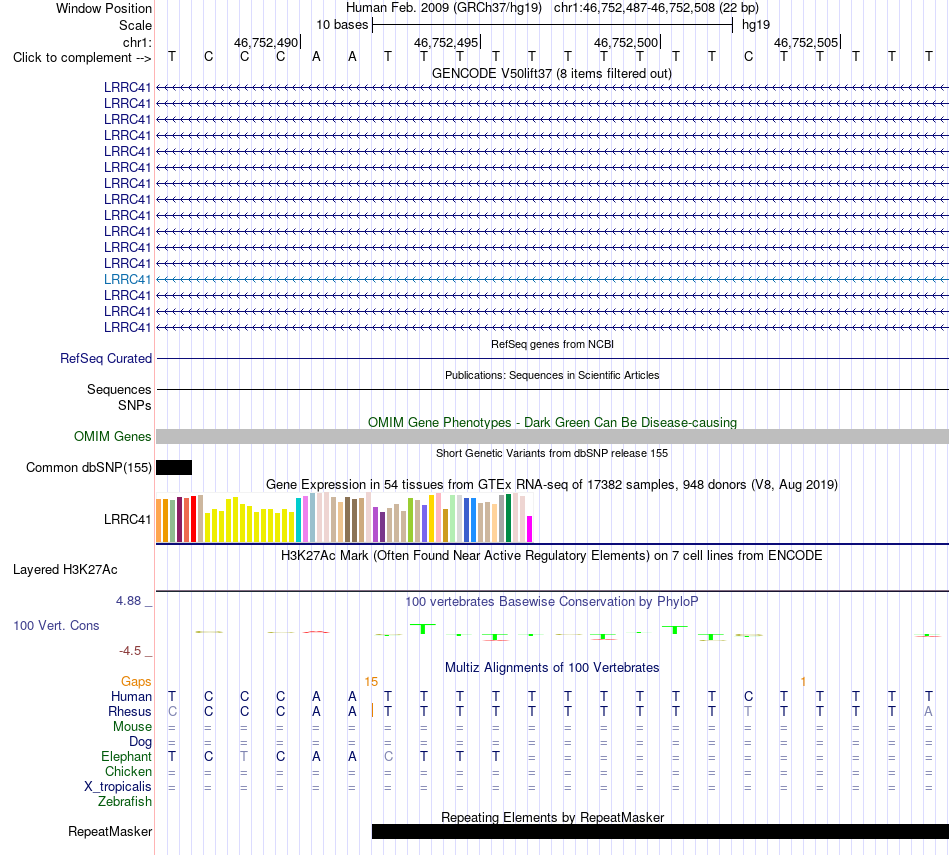Click the hg19 label beside the scale bar

coord(756,25)
